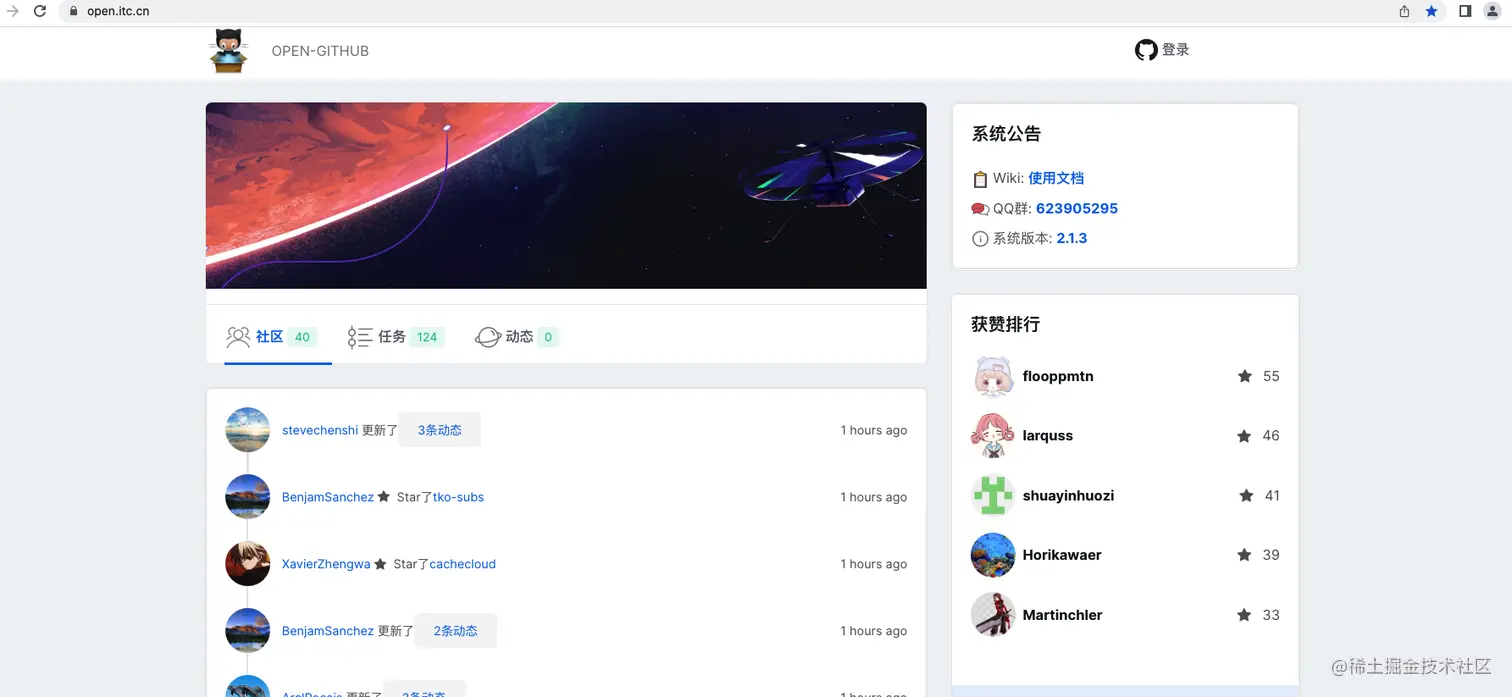Click BenjamSanchez's avatar in the tko-subs row
Viewport: 1512px width, 697px height.
pyautogui.click(x=248, y=497)
